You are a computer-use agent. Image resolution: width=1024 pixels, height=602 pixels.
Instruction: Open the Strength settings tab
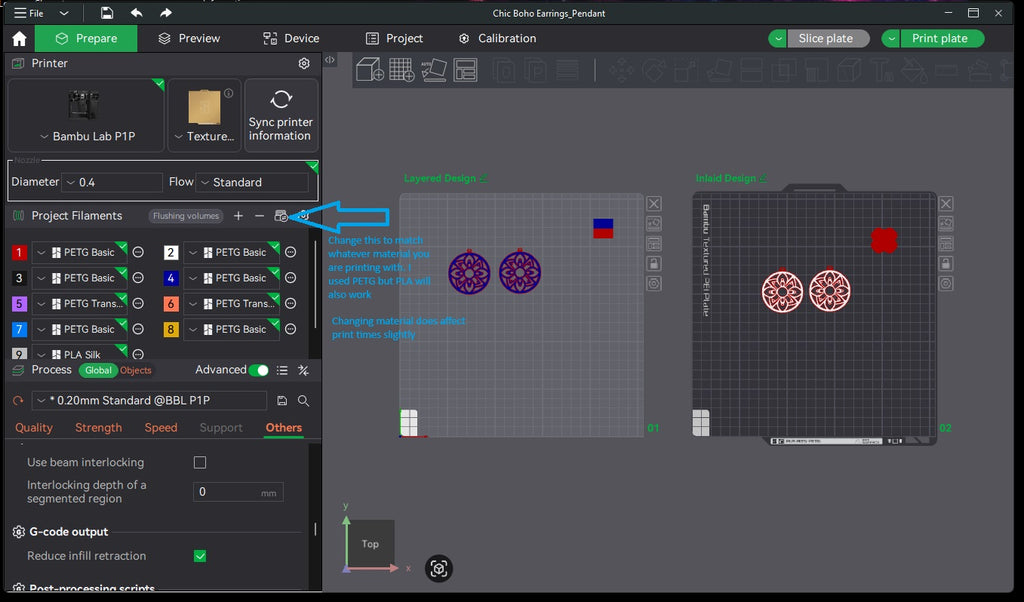pos(99,428)
